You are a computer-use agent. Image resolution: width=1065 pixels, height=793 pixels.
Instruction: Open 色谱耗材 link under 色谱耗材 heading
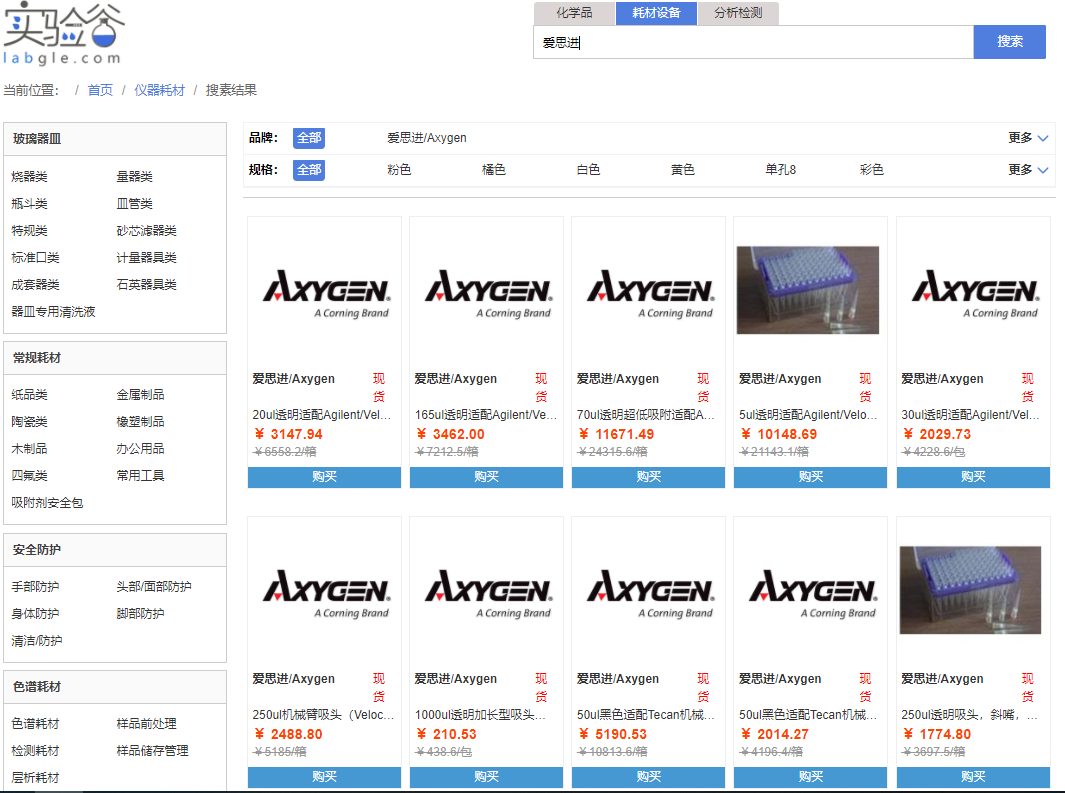coord(35,724)
